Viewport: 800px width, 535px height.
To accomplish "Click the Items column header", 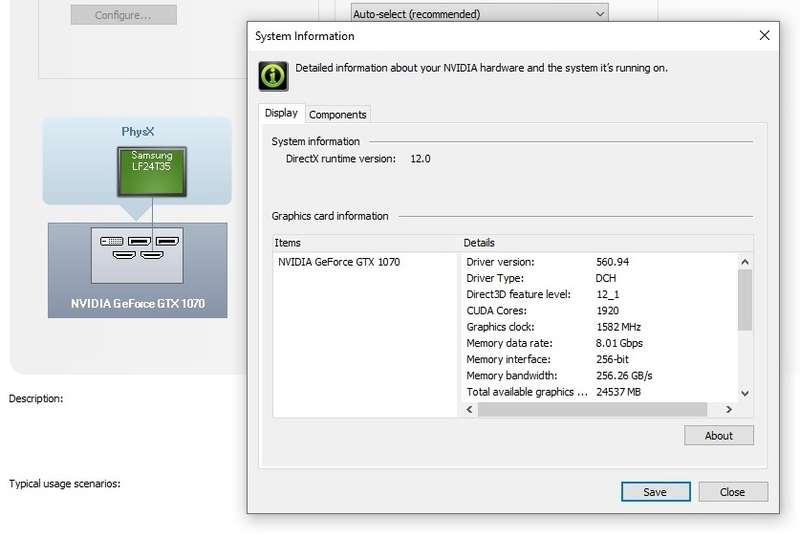I will 366,243.
